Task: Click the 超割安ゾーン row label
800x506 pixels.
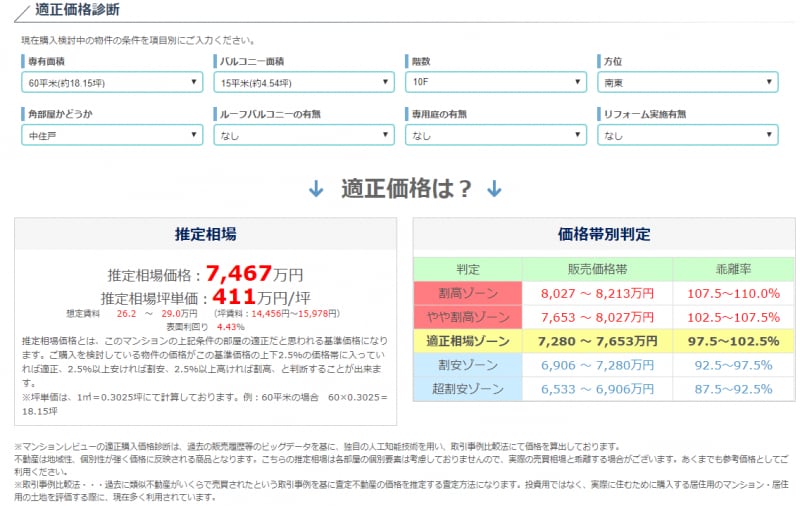Action: pyautogui.click(x=468, y=389)
